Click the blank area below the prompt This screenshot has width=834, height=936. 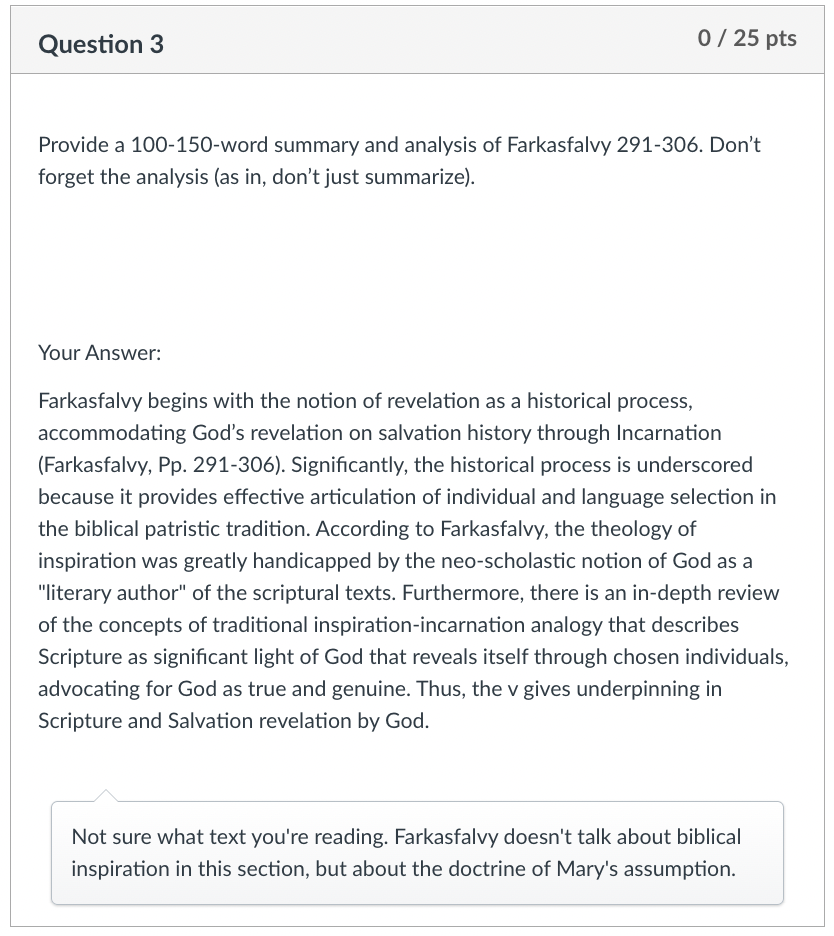pos(417,263)
